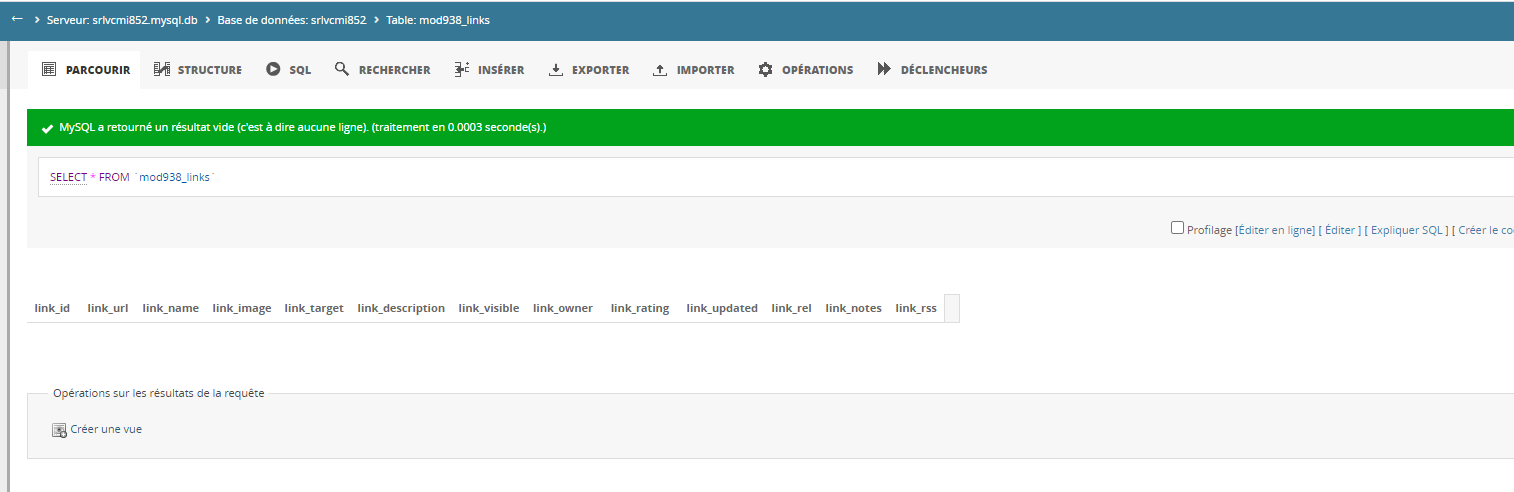Click the Rechercher magnifier icon
Image resolution: width=1514 pixels, height=492 pixels.
(342, 70)
